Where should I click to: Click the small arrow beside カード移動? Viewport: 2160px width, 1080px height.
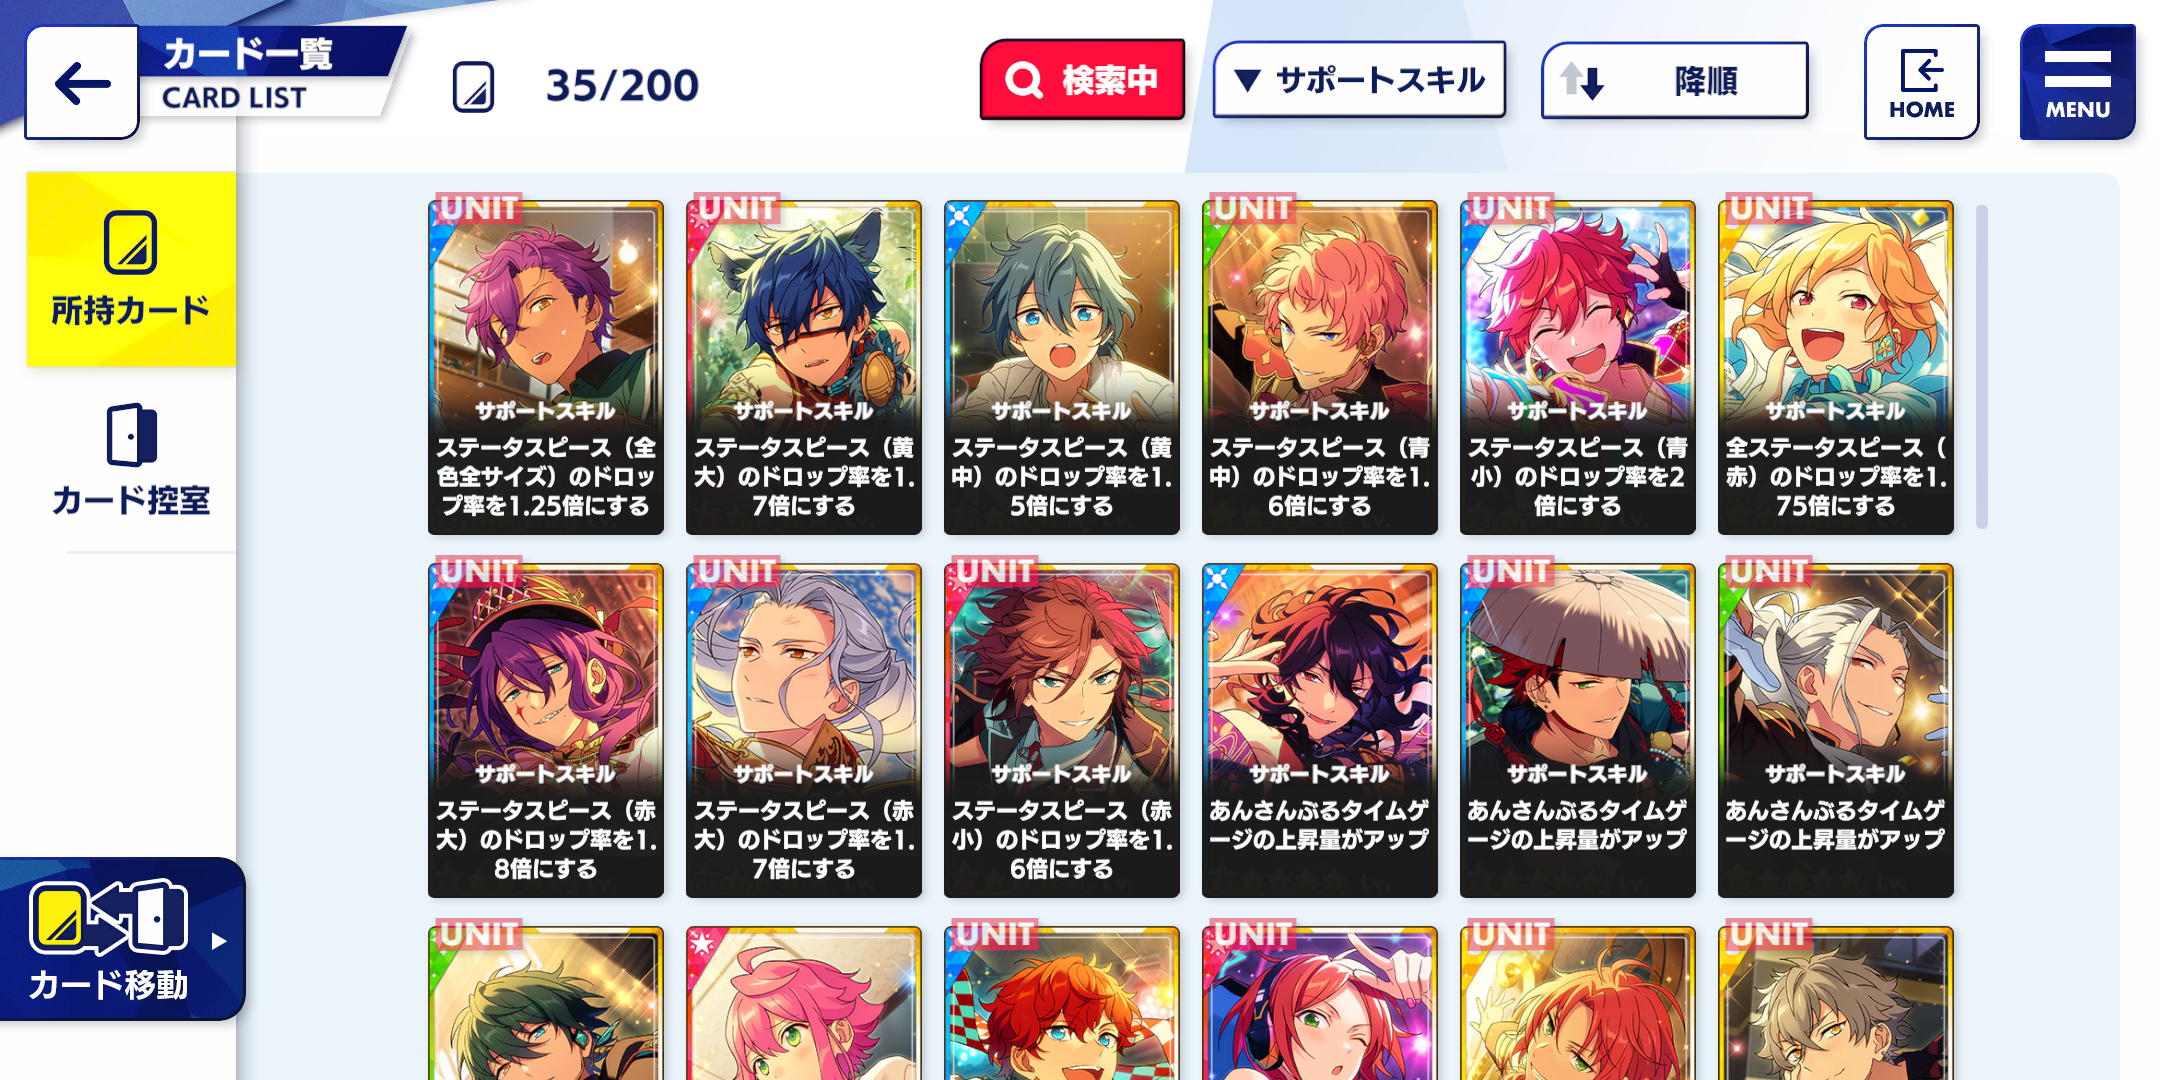point(219,941)
